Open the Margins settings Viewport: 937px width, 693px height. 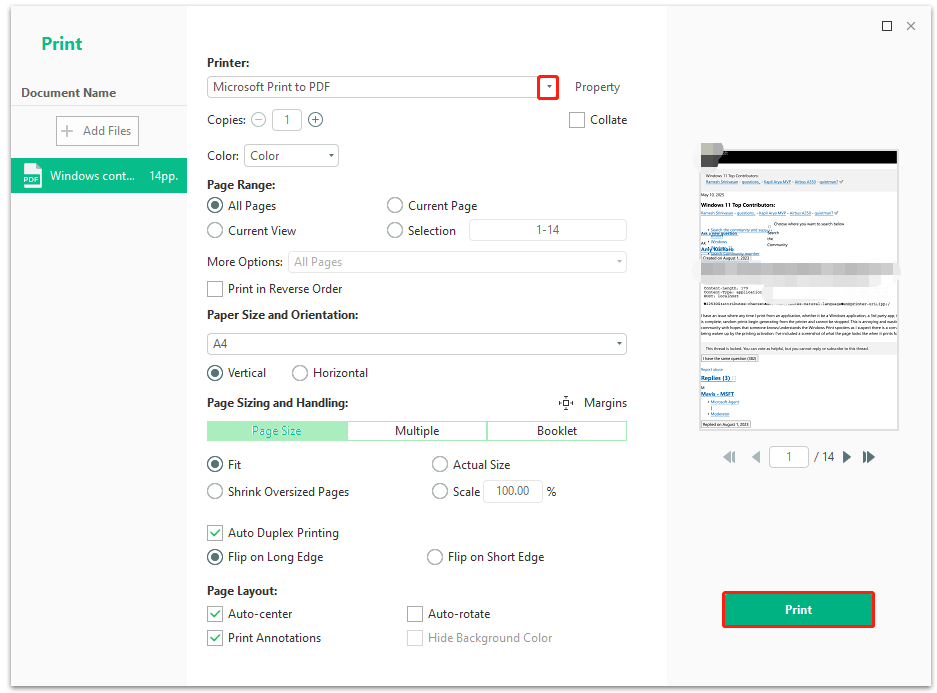pyautogui.click(x=605, y=403)
